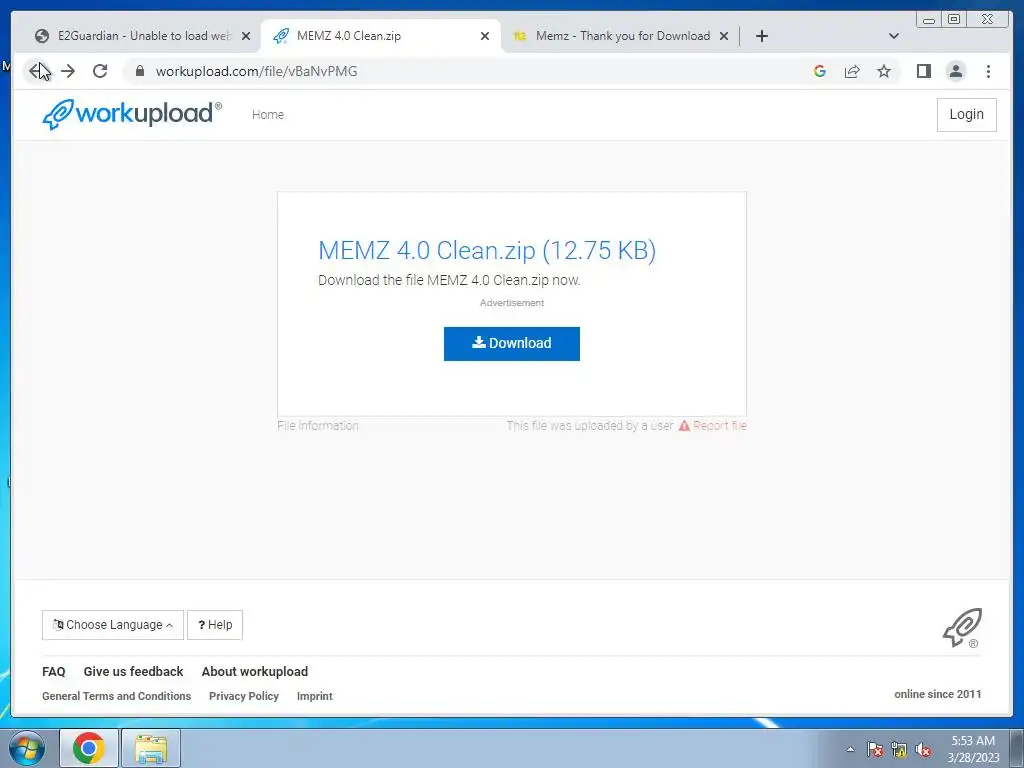Open the Privacy Policy link
Viewport: 1024px width, 768px height.
click(244, 696)
